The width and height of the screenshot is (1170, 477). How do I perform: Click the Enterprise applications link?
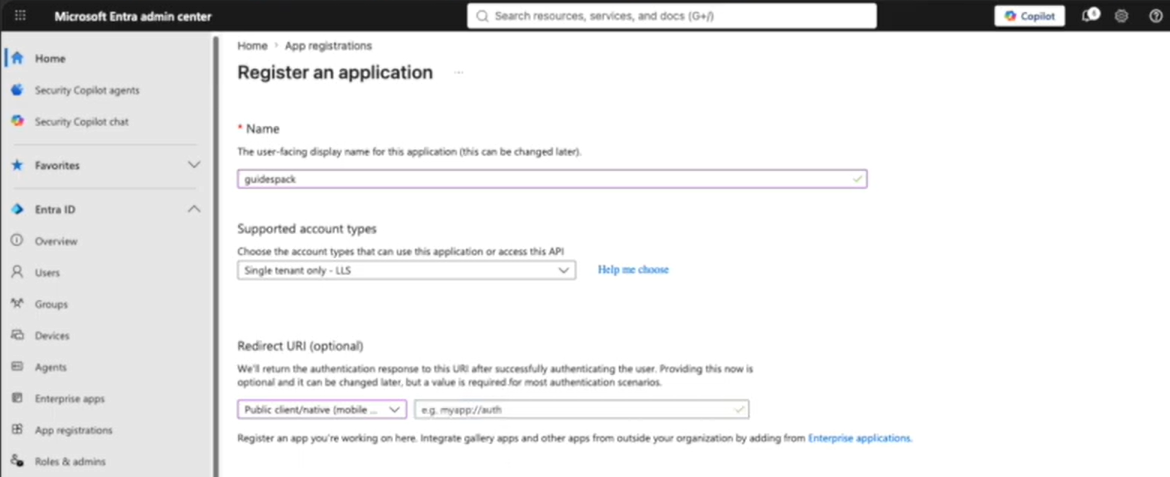tap(860, 438)
